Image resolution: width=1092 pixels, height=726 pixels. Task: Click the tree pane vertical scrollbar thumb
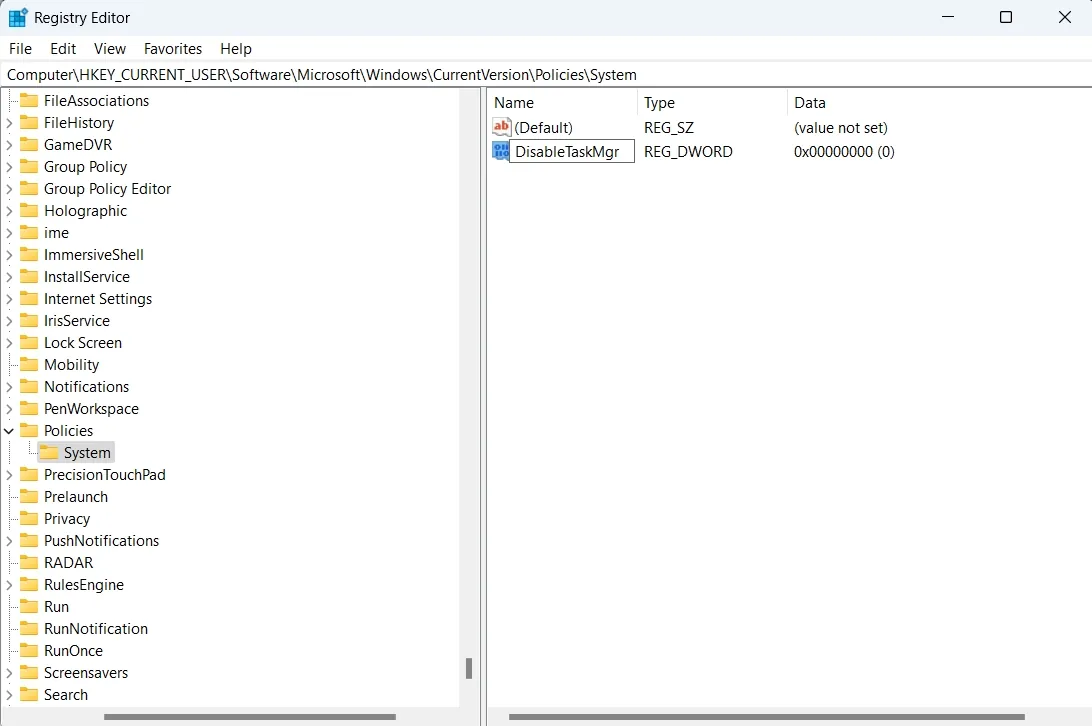469,668
